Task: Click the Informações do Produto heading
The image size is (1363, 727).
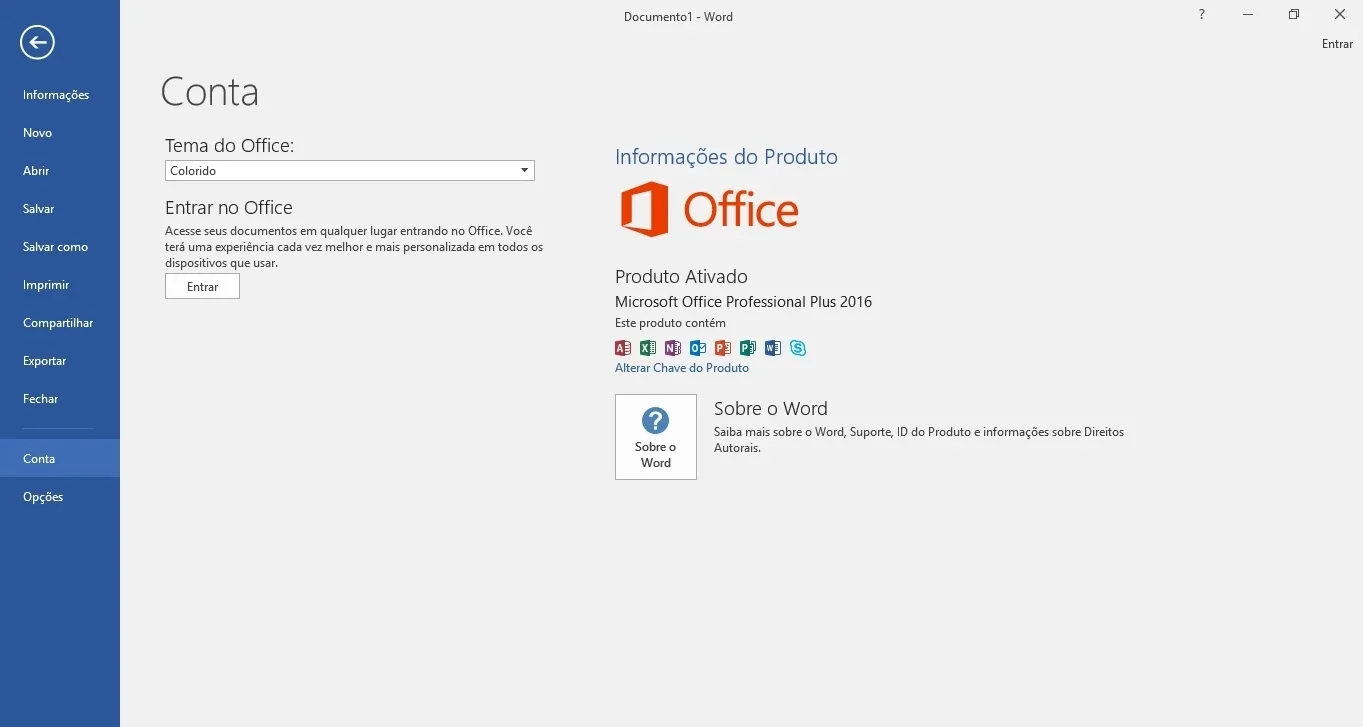Action: (726, 157)
